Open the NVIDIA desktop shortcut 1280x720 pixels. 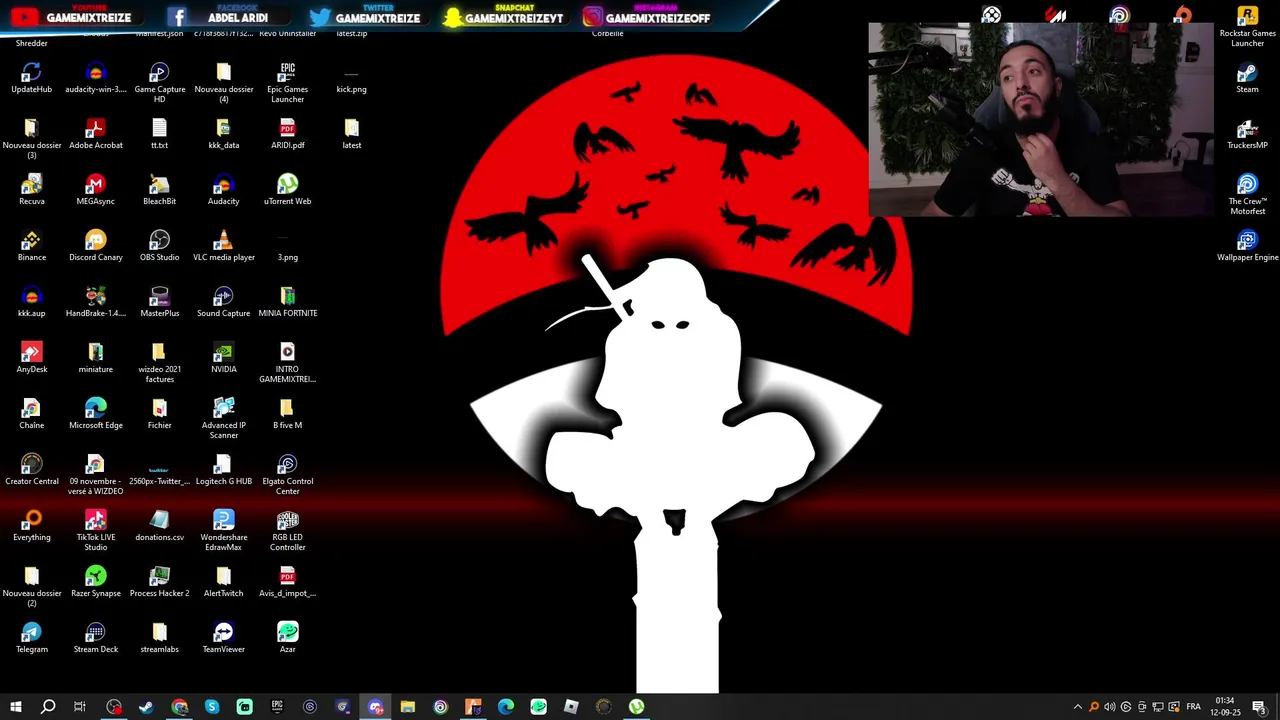[223, 358]
